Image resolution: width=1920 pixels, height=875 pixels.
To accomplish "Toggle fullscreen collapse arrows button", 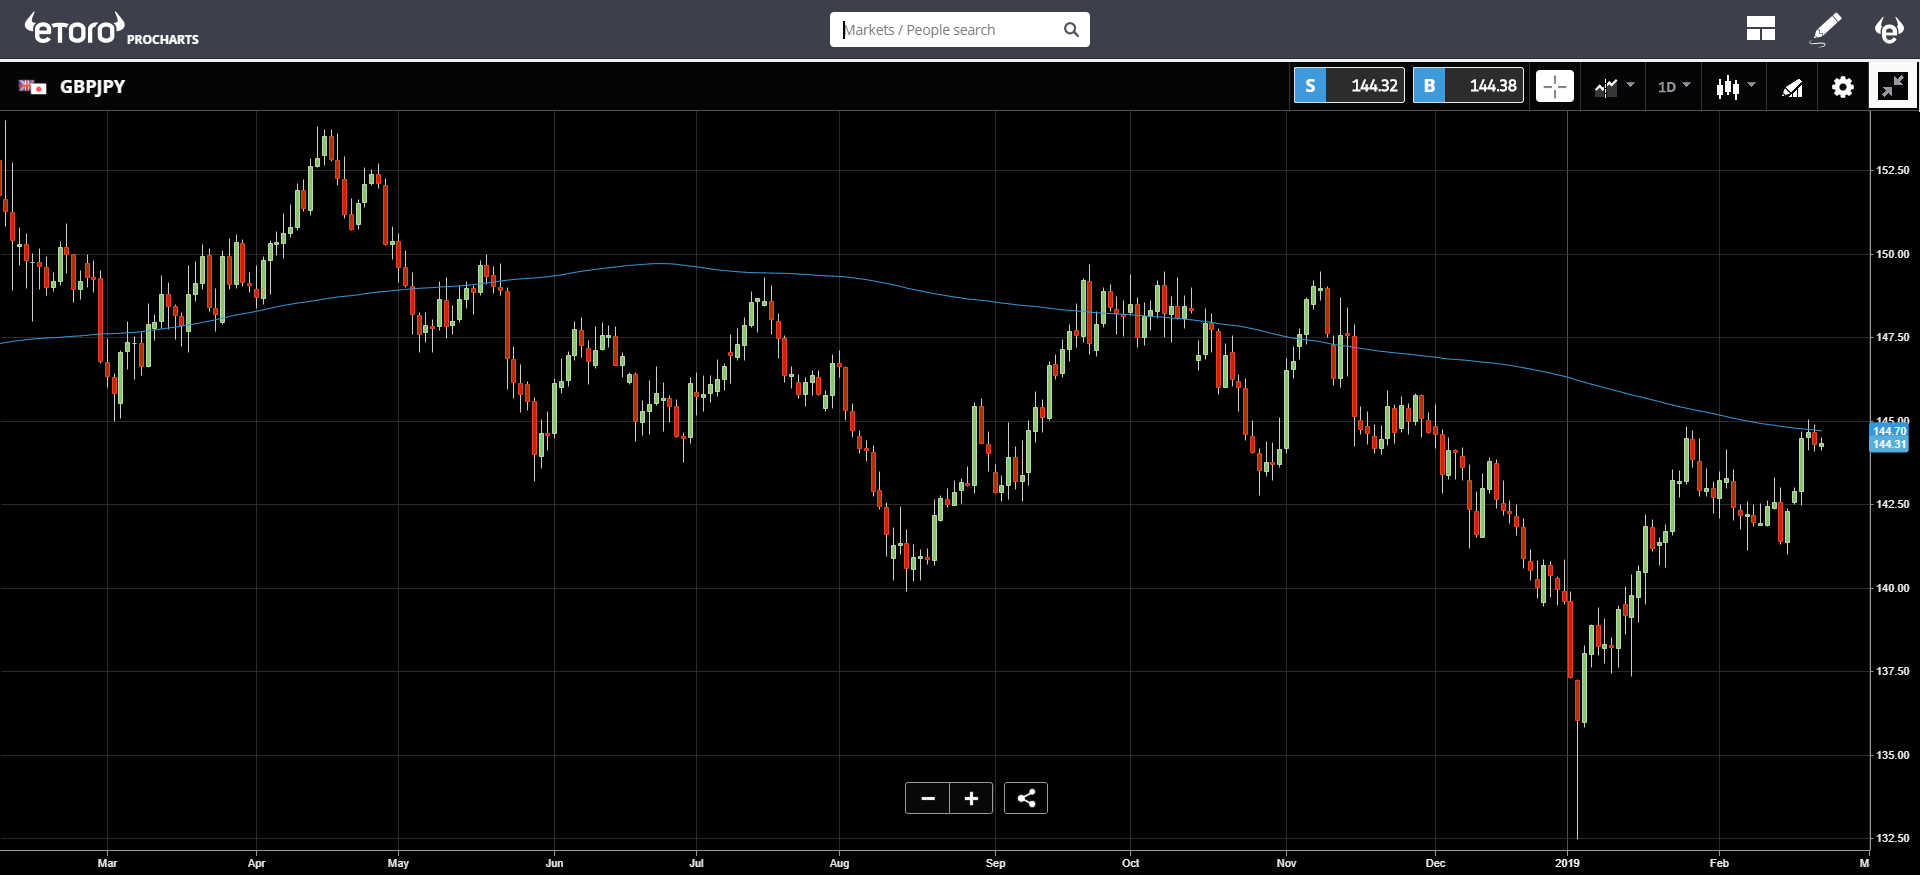I will point(1892,87).
